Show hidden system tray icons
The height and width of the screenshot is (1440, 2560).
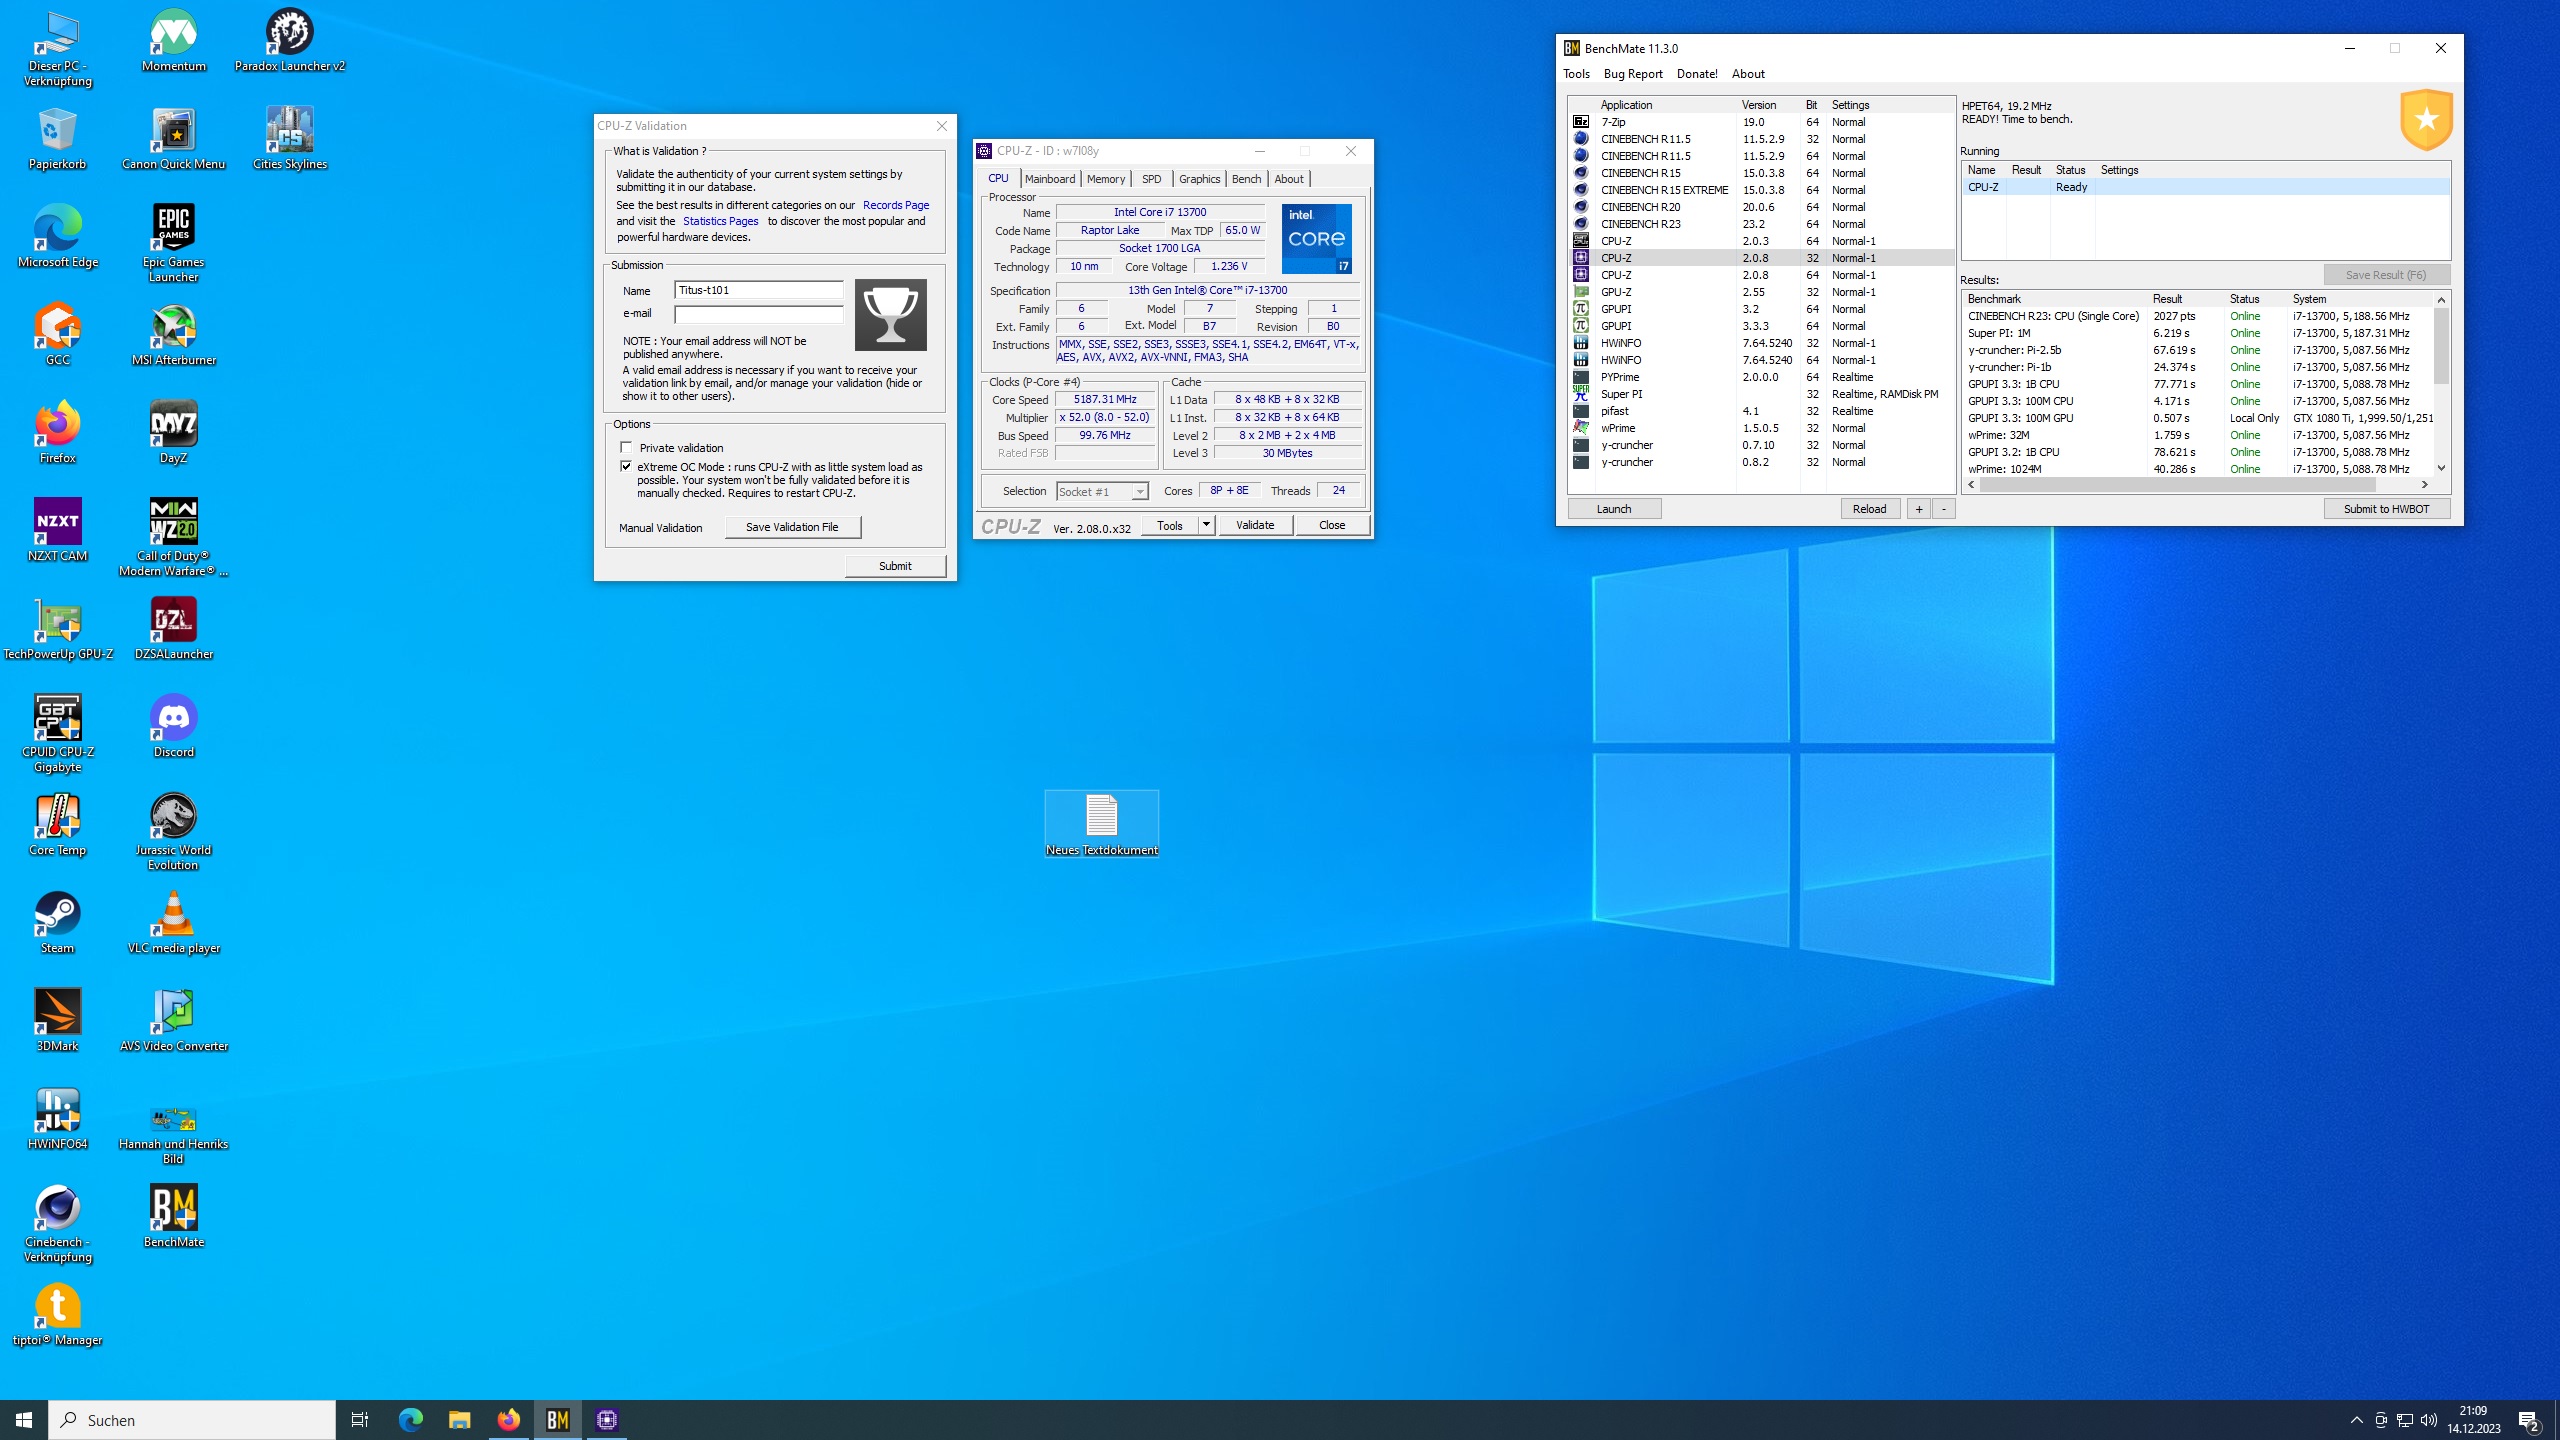tap(2356, 1420)
